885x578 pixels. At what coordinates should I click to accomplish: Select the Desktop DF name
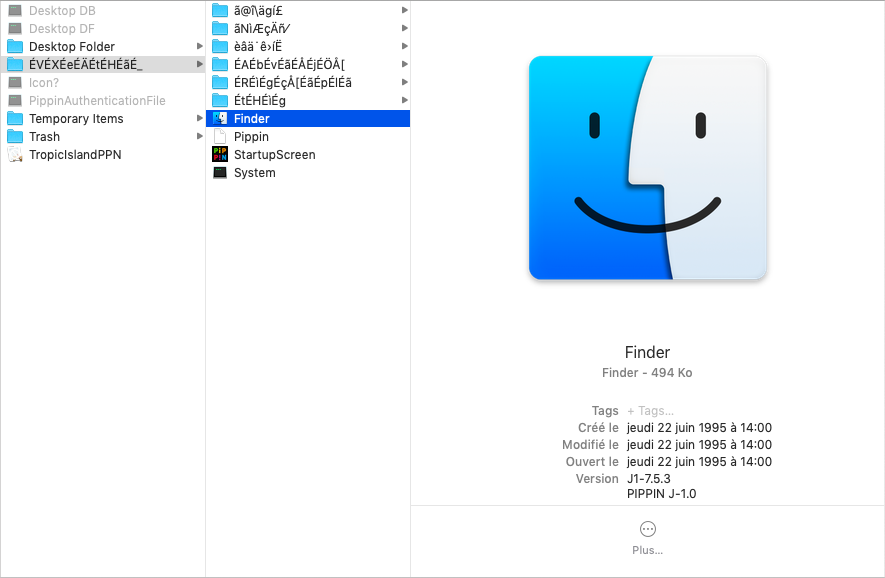coord(62,28)
